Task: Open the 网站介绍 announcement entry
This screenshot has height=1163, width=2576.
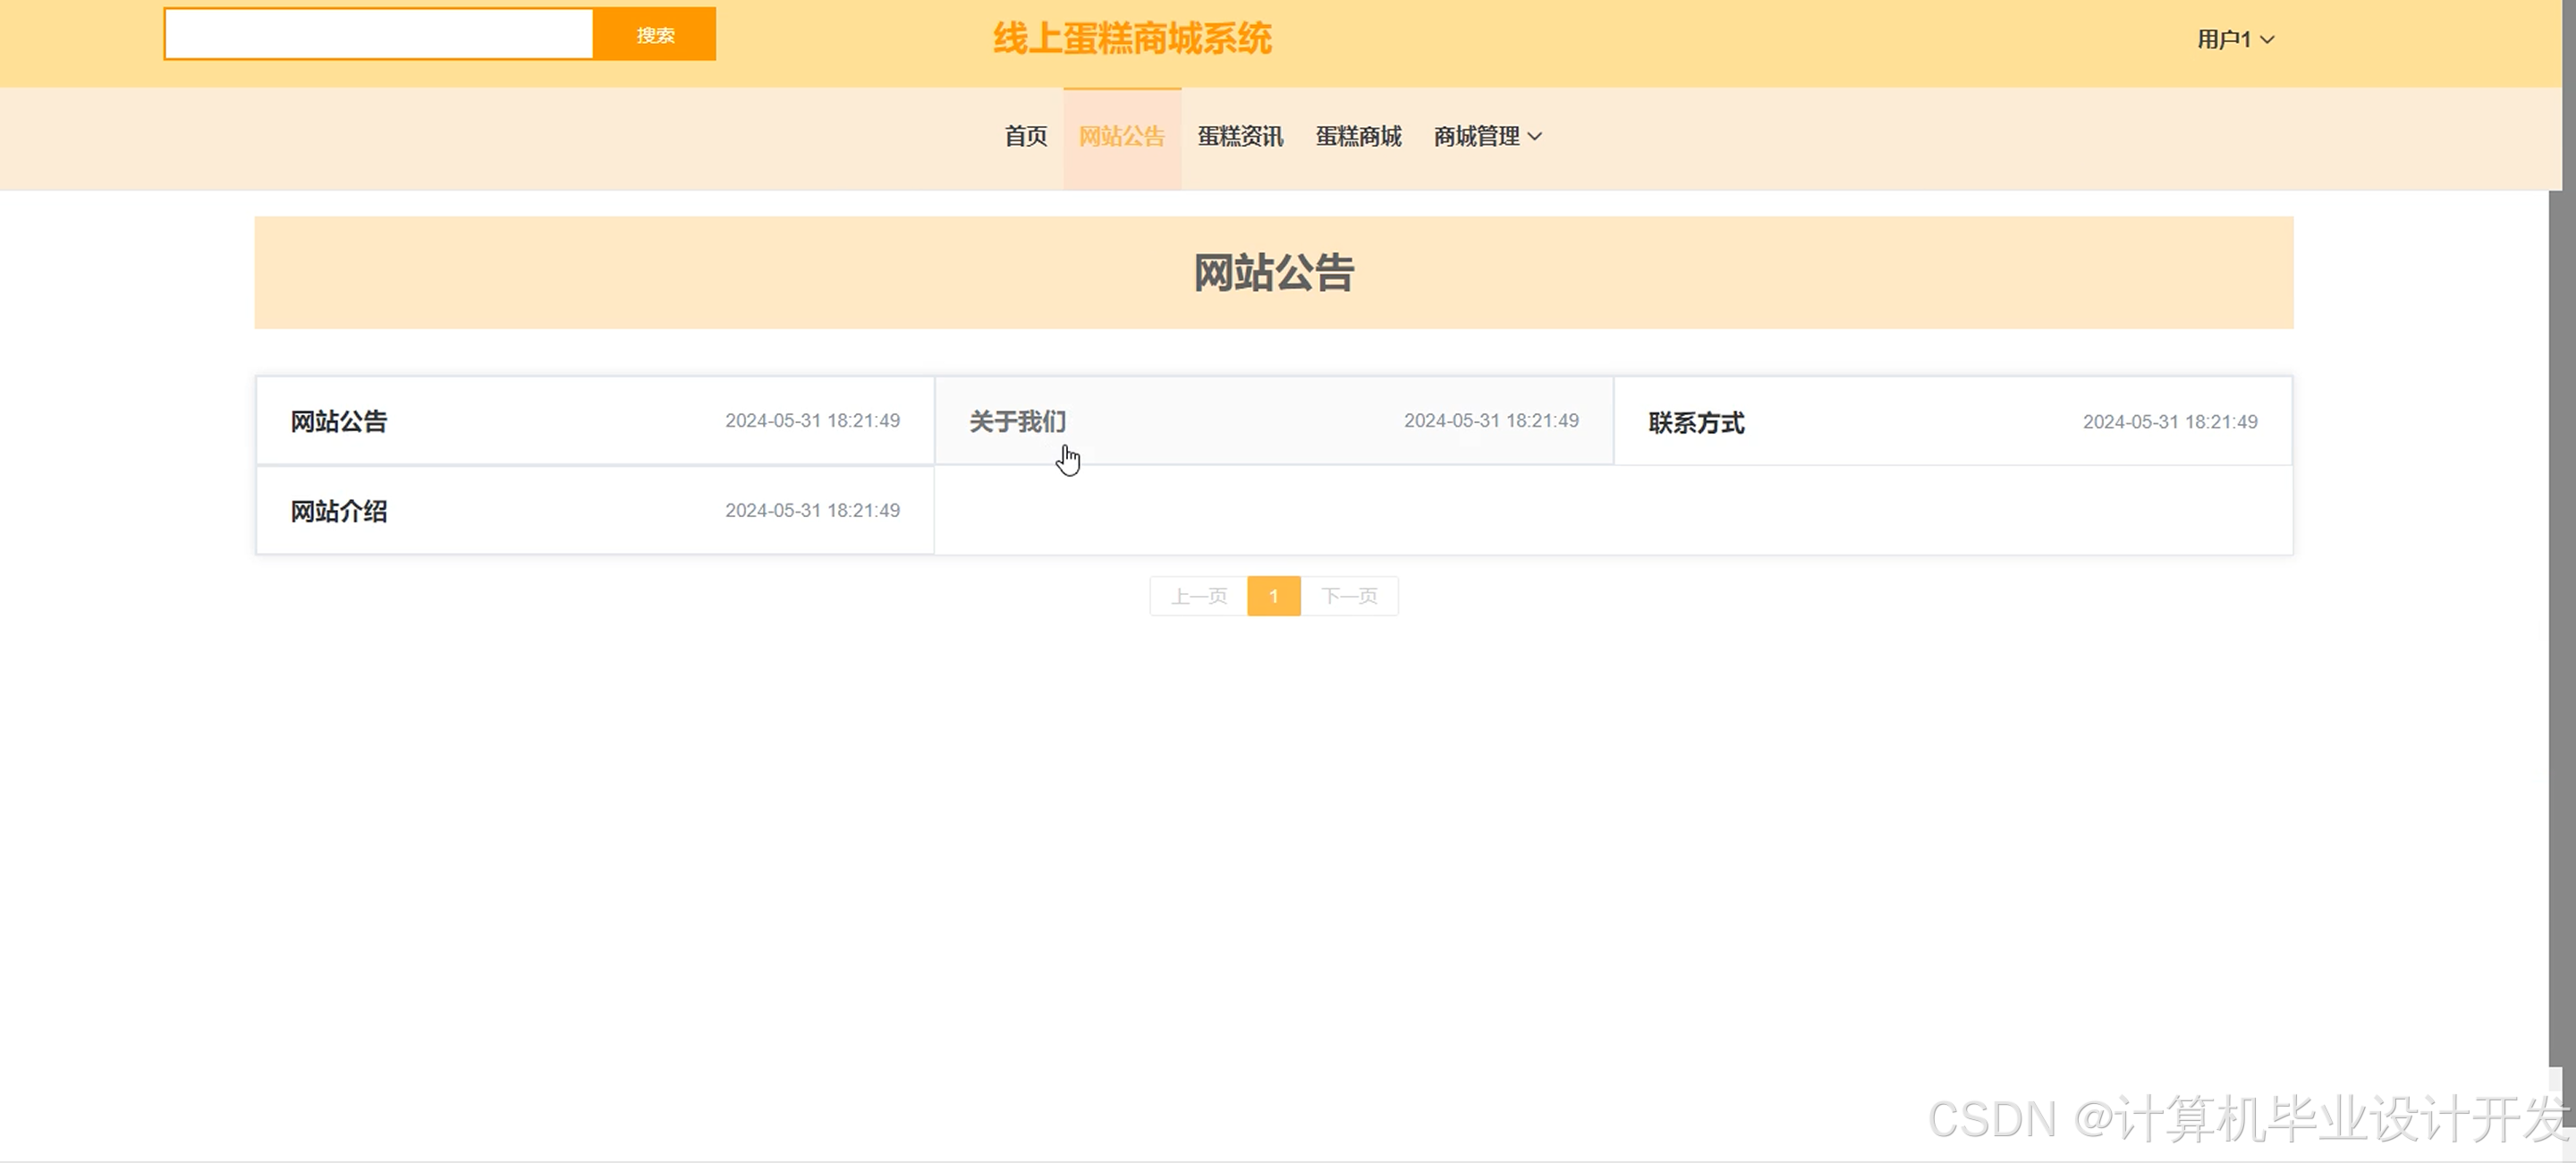Action: point(338,511)
